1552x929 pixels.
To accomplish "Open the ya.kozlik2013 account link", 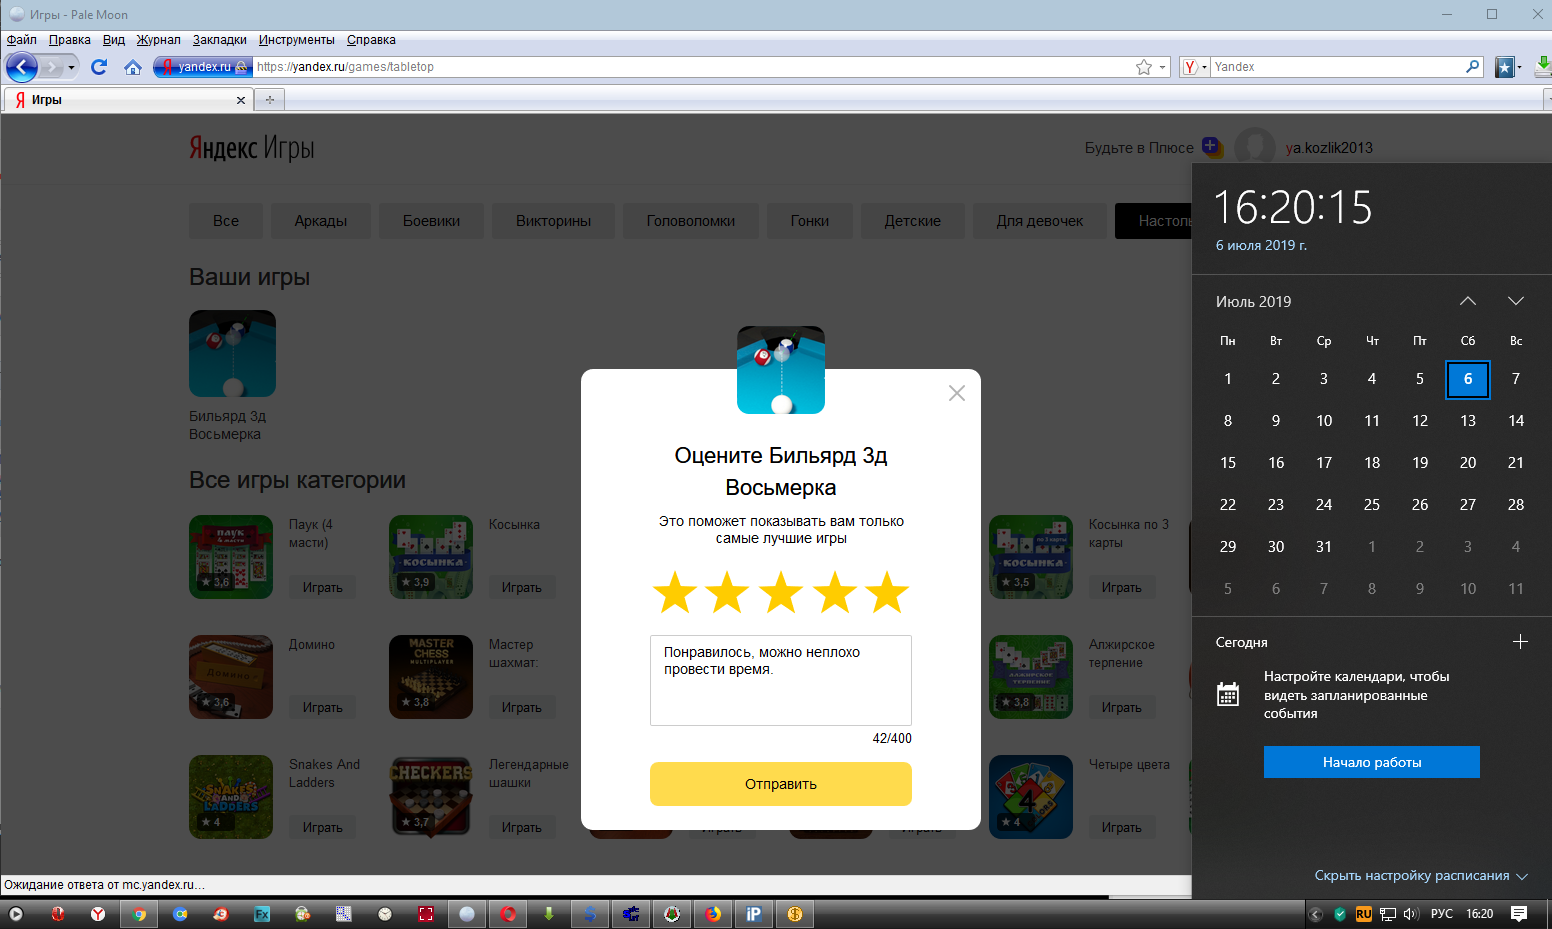I will coord(1329,148).
